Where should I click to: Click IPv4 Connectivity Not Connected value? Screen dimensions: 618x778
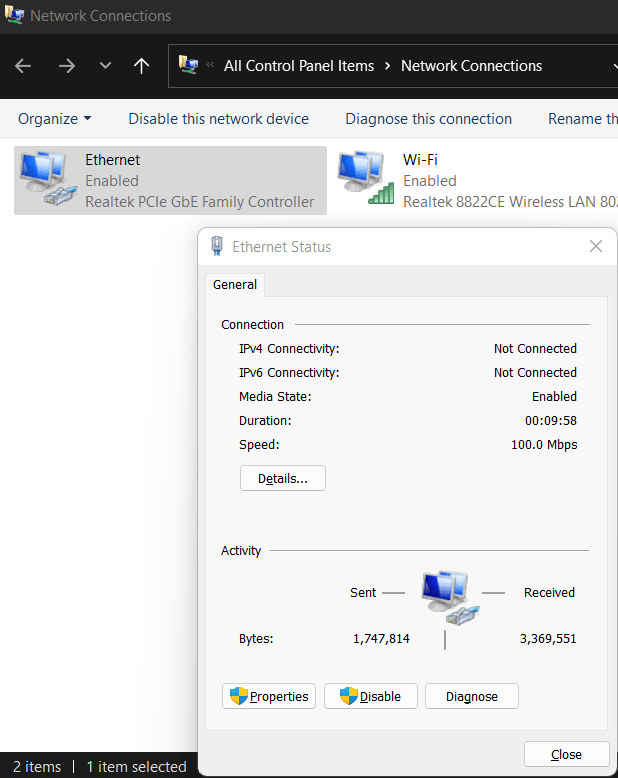click(535, 349)
